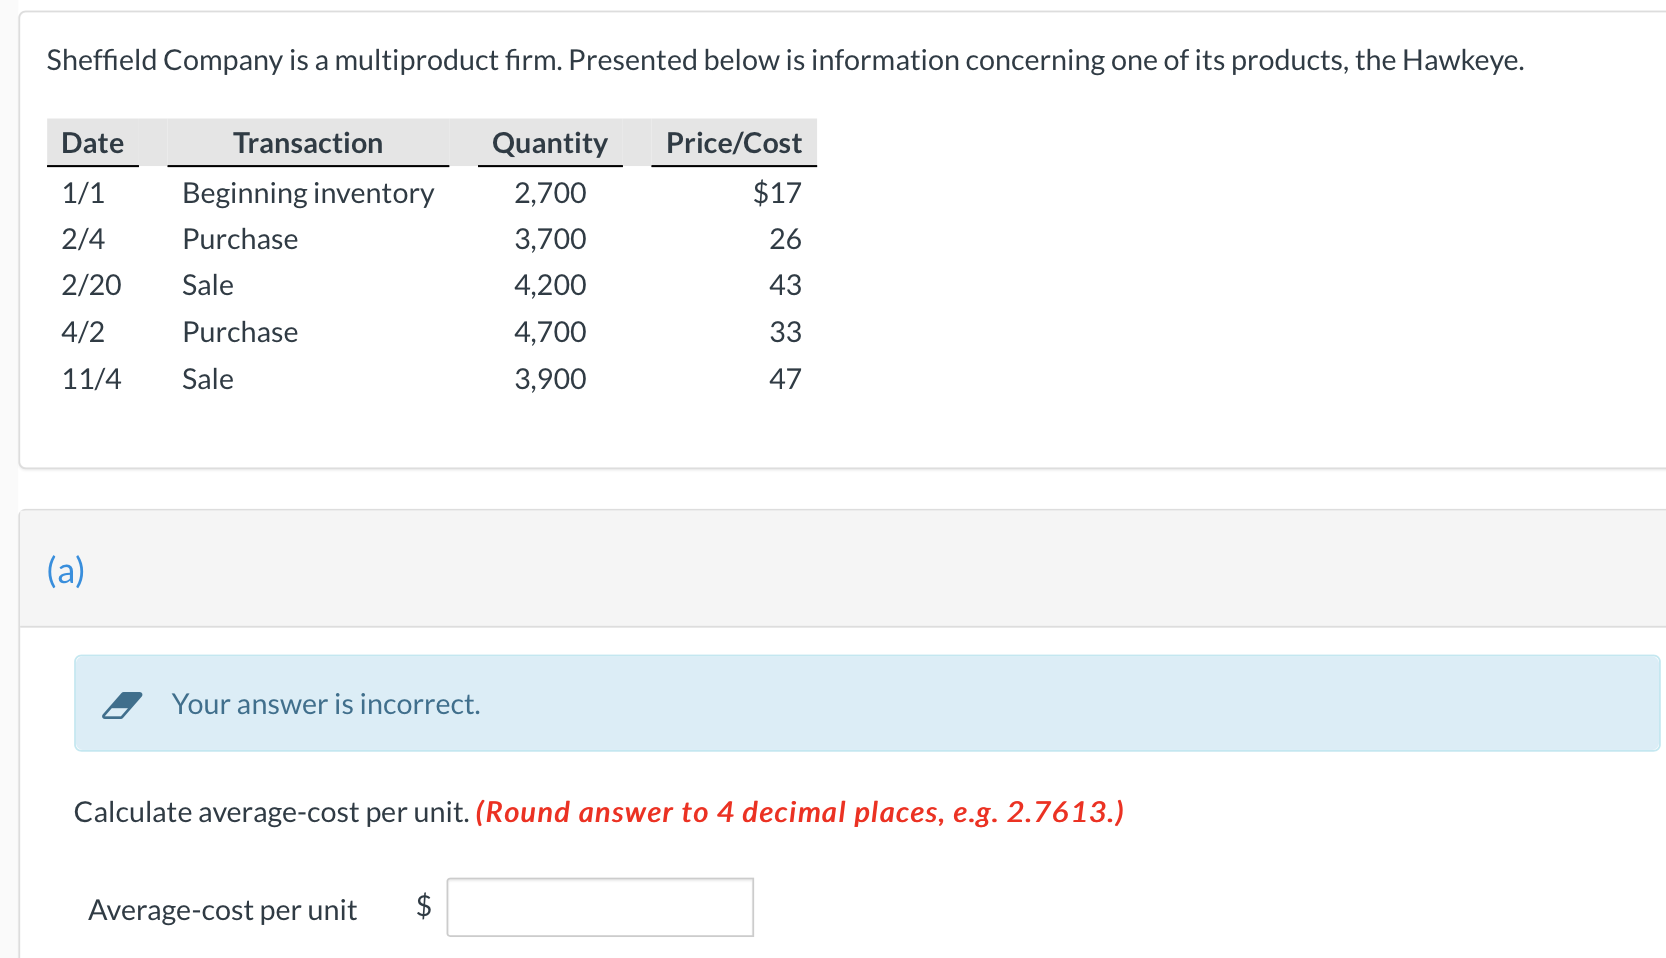1666x958 pixels.
Task: Click the $17 price cell
Action: coord(777,193)
